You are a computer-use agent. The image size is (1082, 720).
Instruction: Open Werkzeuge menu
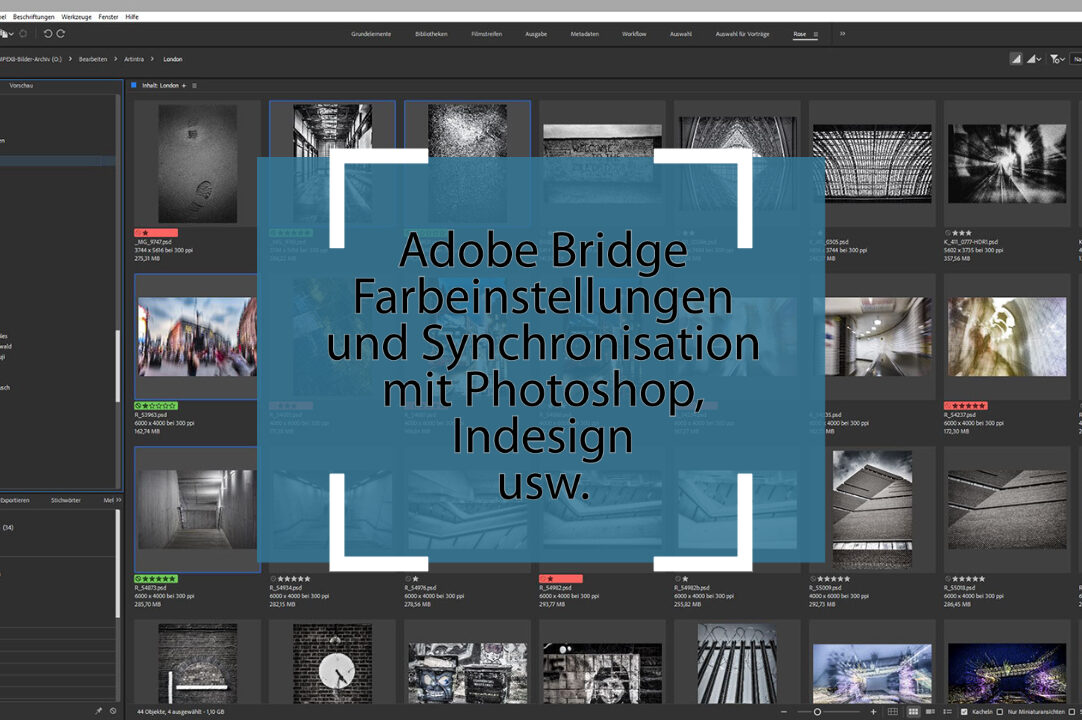(76, 17)
